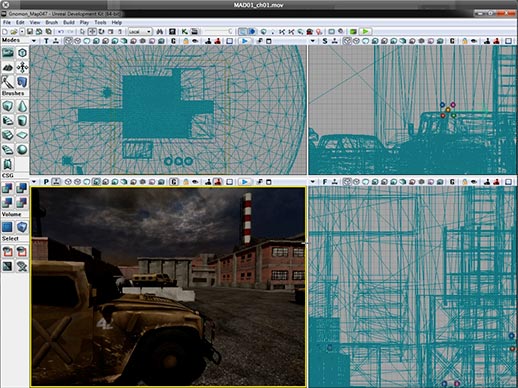Start Play in Editor with the green arrow

(x=365, y=31)
